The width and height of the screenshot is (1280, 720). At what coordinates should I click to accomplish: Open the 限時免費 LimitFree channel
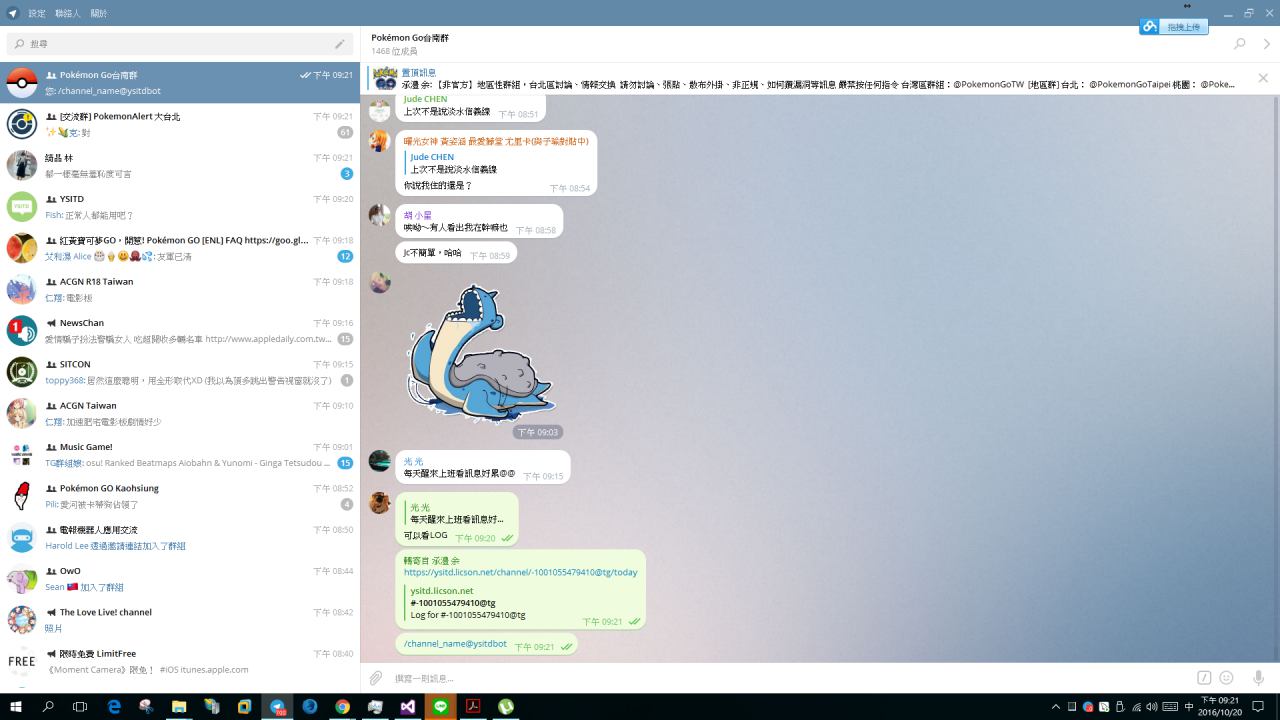(x=180, y=661)
